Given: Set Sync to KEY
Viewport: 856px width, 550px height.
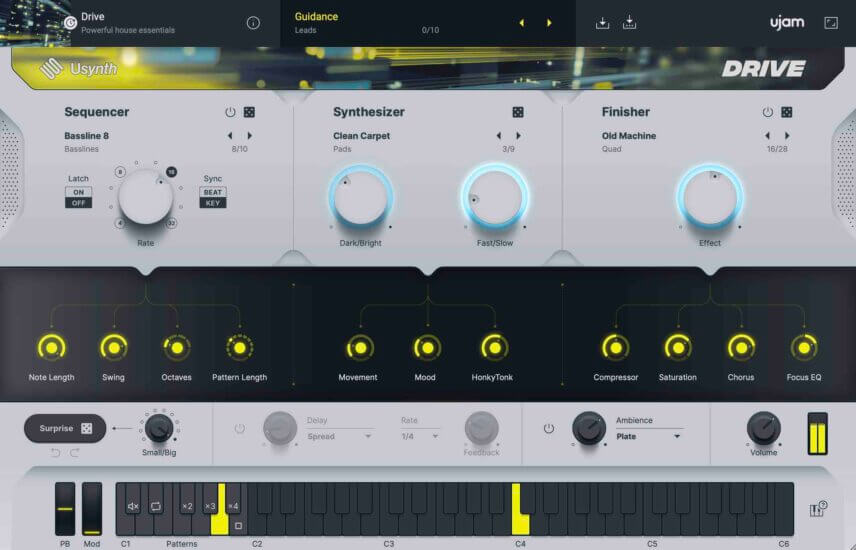Looking at the screenshot, I should point(213,203).
